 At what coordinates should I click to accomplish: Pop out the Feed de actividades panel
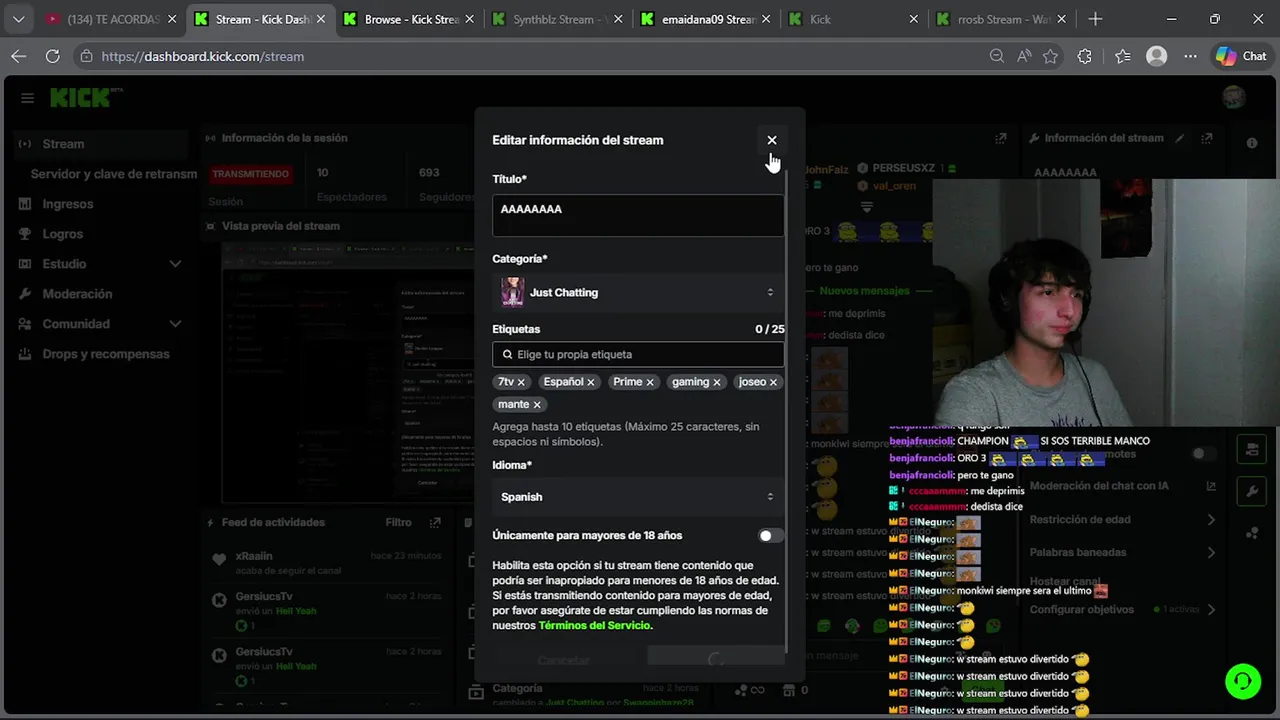[x=435, y=523]
